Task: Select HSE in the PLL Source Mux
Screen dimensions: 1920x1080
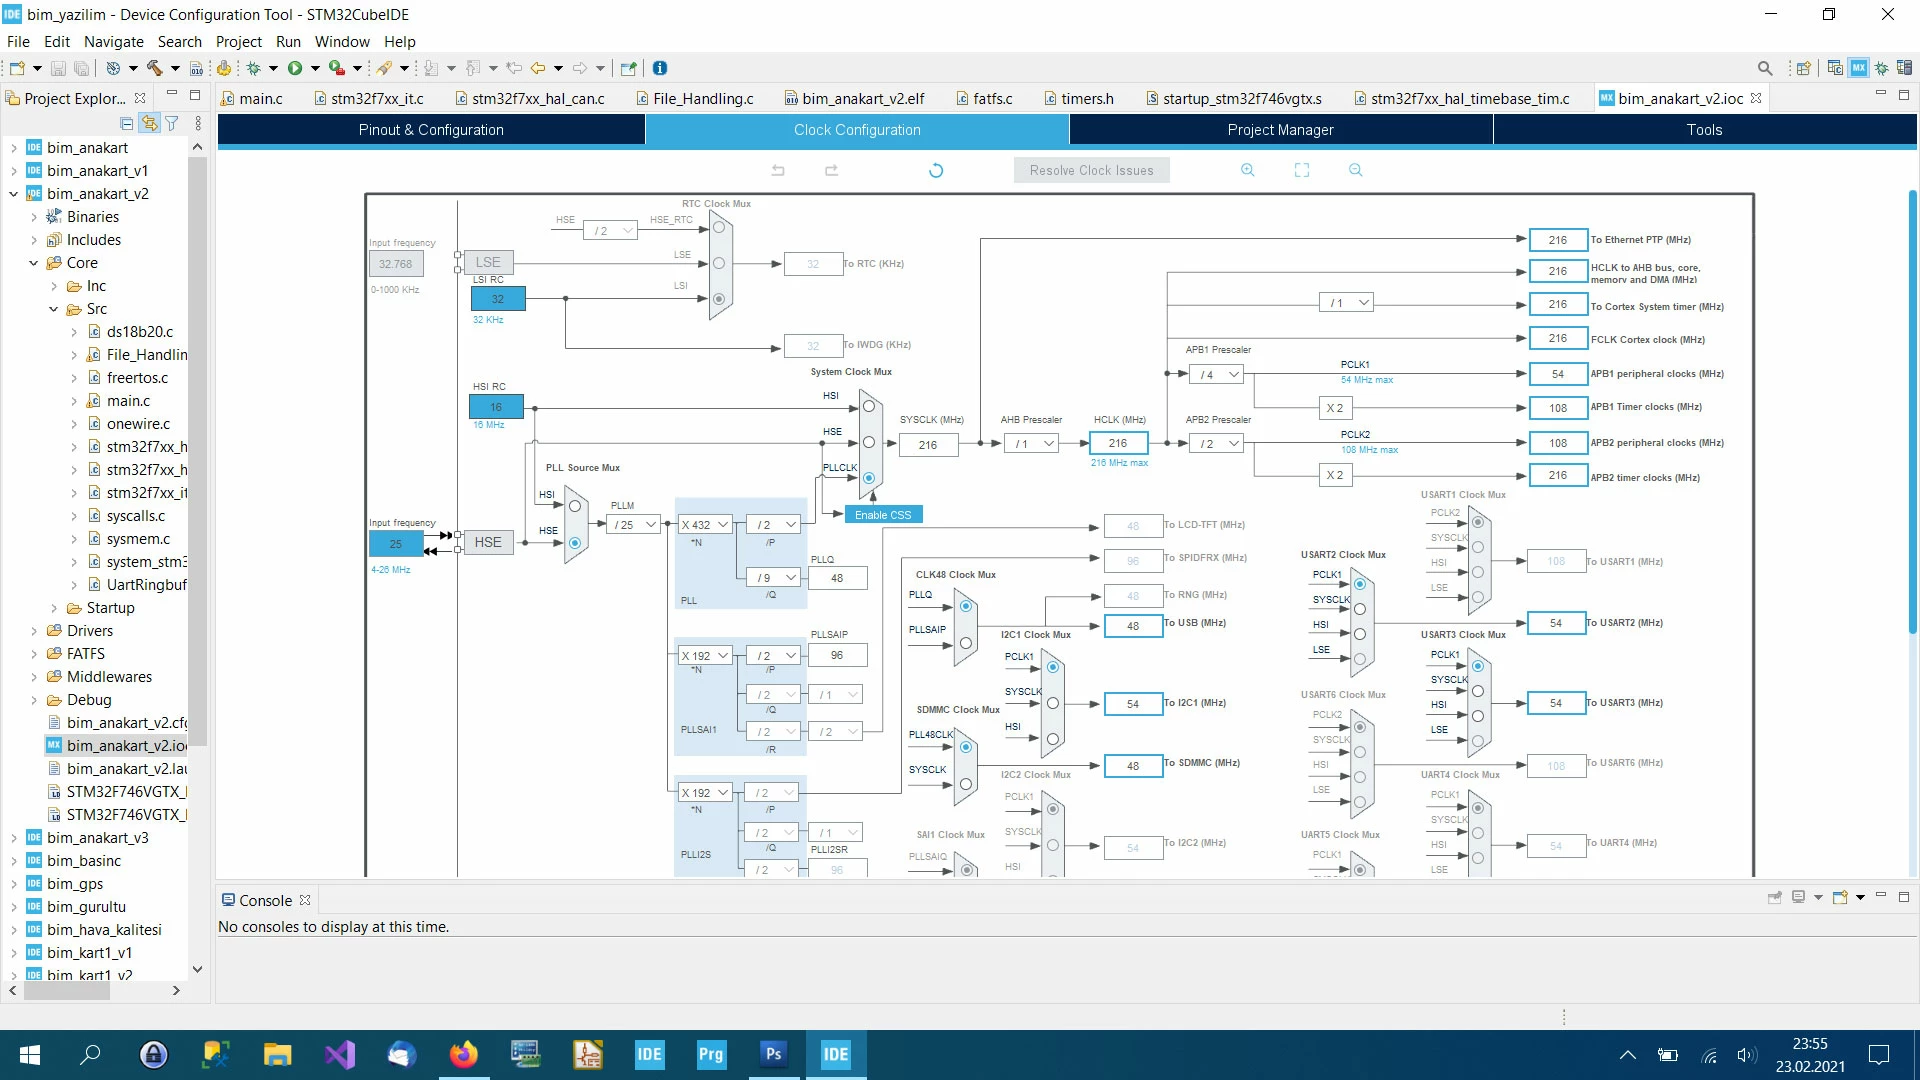Action: 575,543
